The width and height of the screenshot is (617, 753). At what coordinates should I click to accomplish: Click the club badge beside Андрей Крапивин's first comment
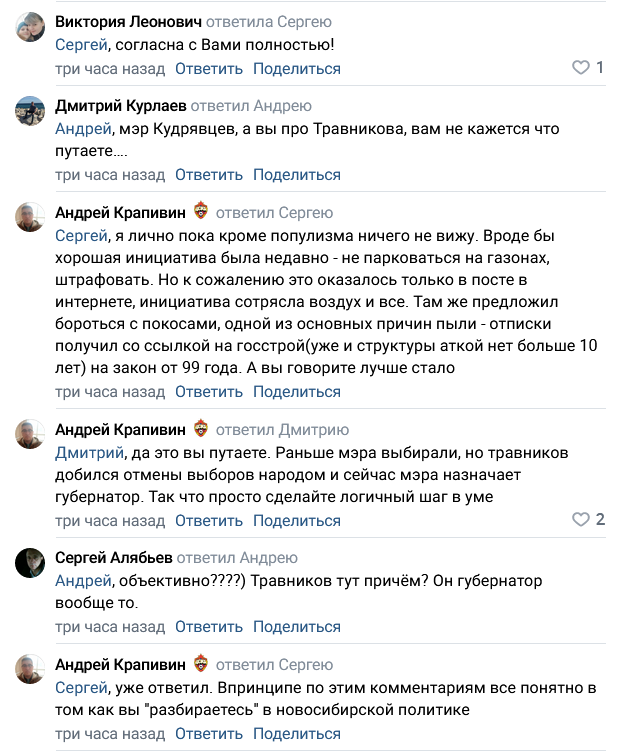click(x=202, y=211)
